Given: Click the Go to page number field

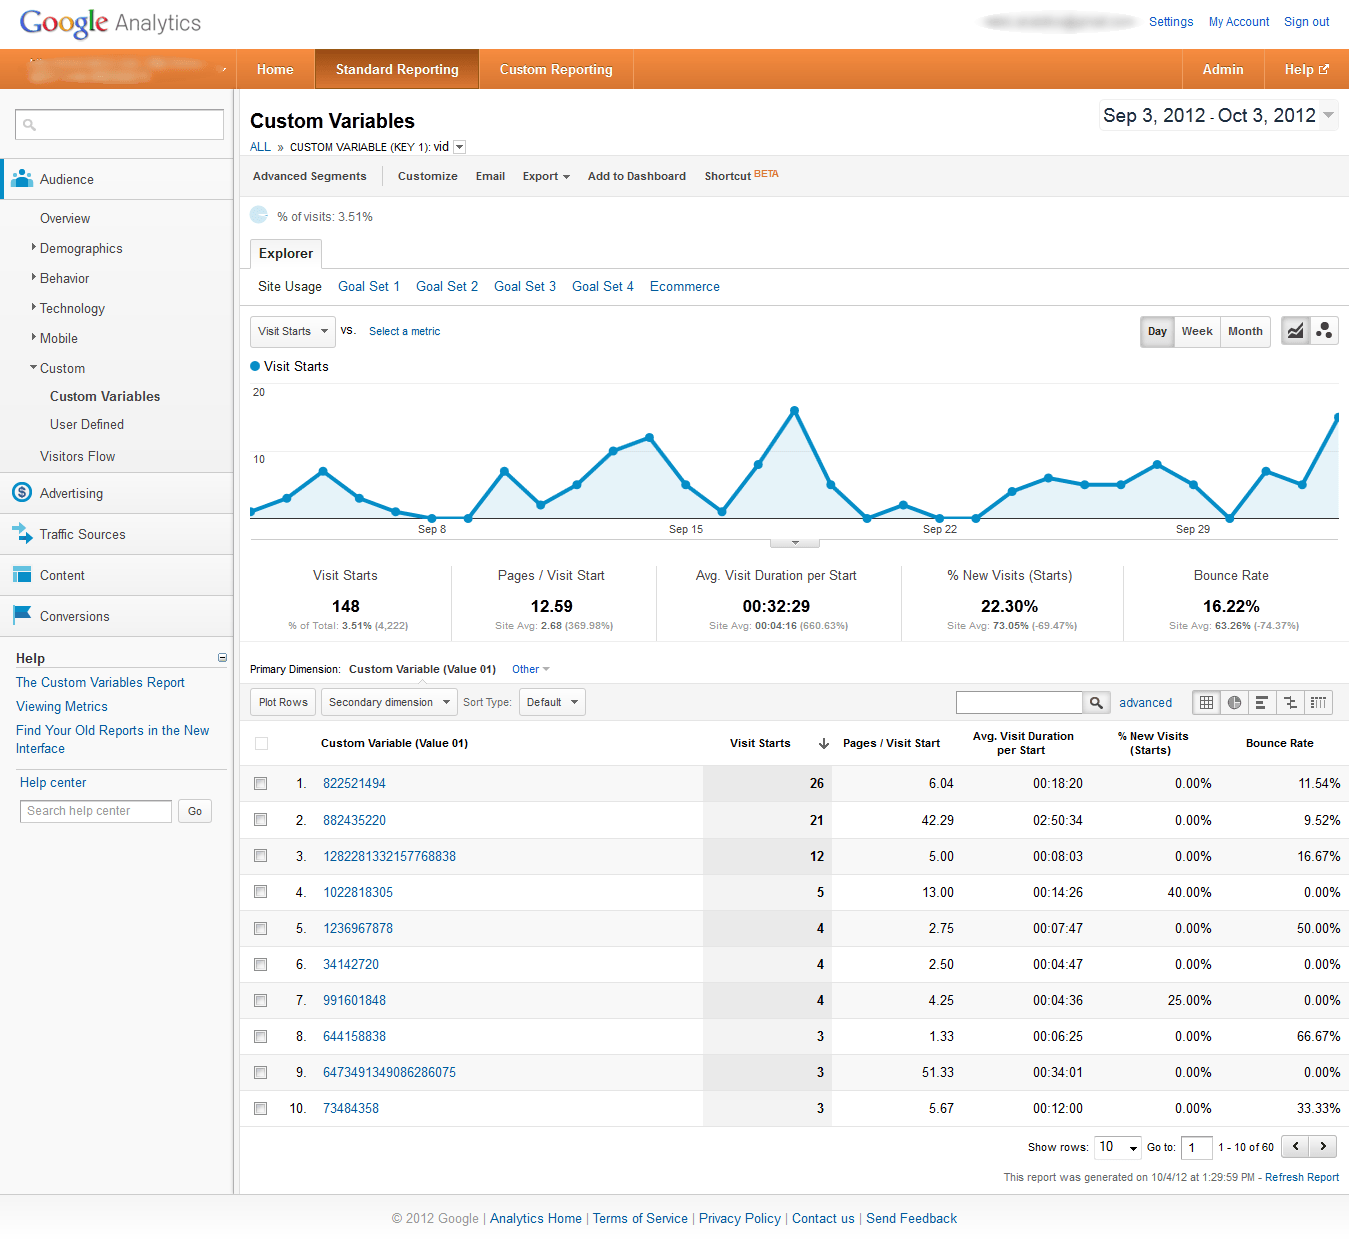Looking at the screenshot, I should pos(1196,1147).
